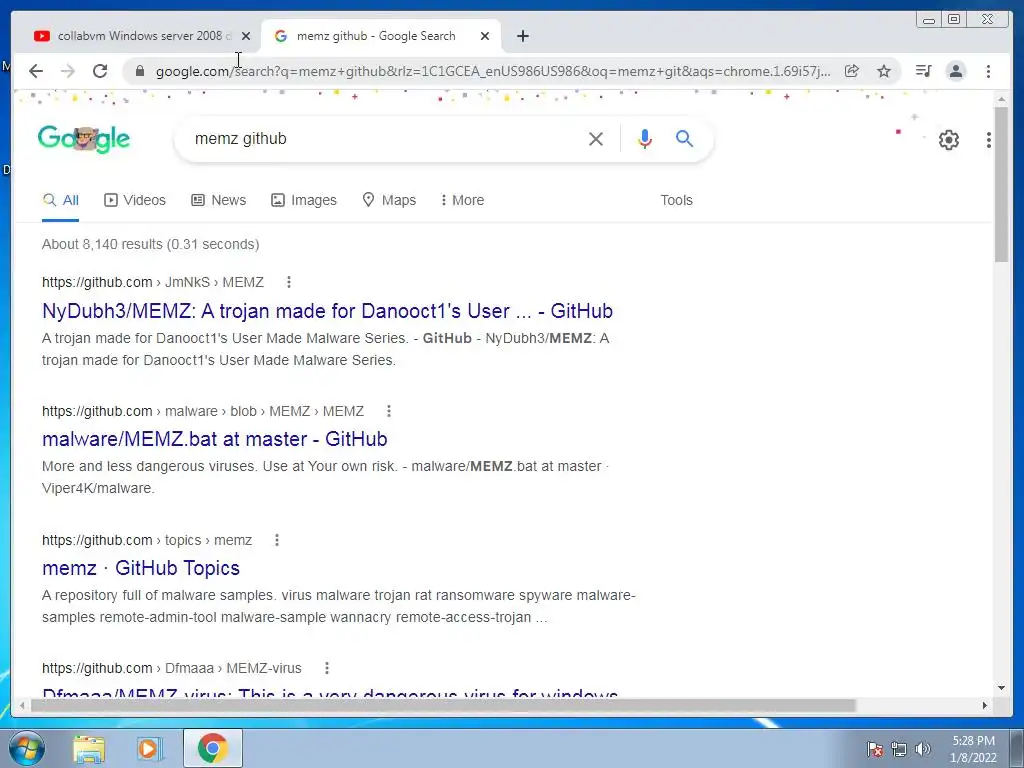1024x768 pixels.
Task: Open options for malware blob MEMZ result
Action: [389, 411]
